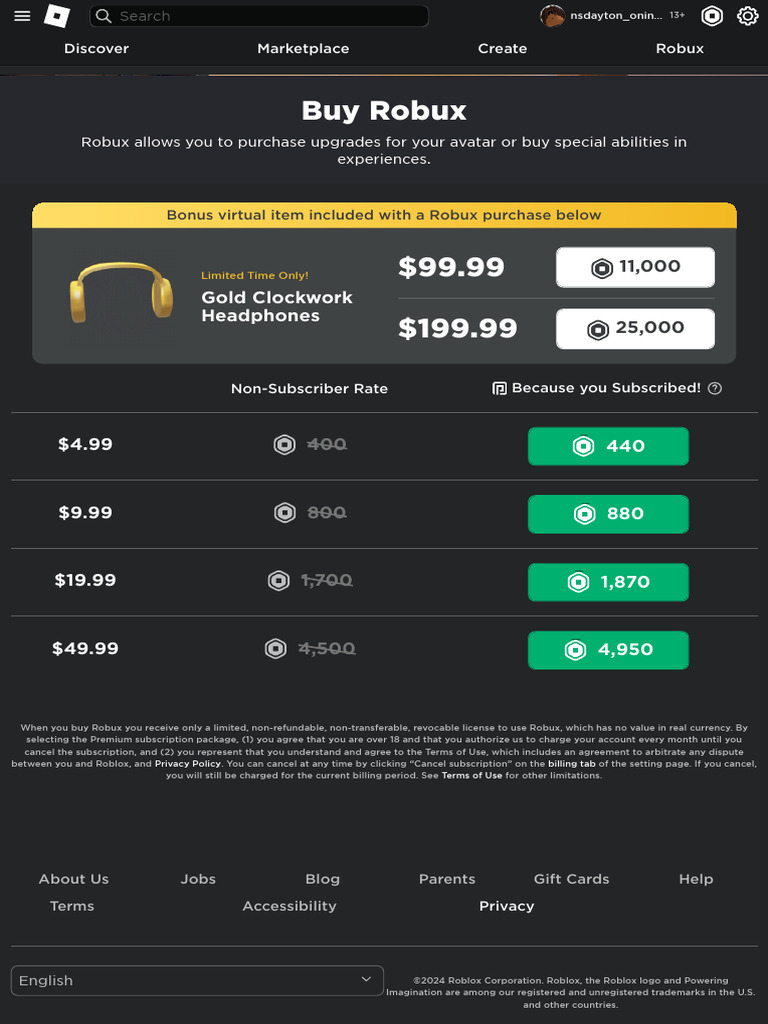Go to the Discover tab
This screenshot has height=1024, width=768.
(96, 48)
